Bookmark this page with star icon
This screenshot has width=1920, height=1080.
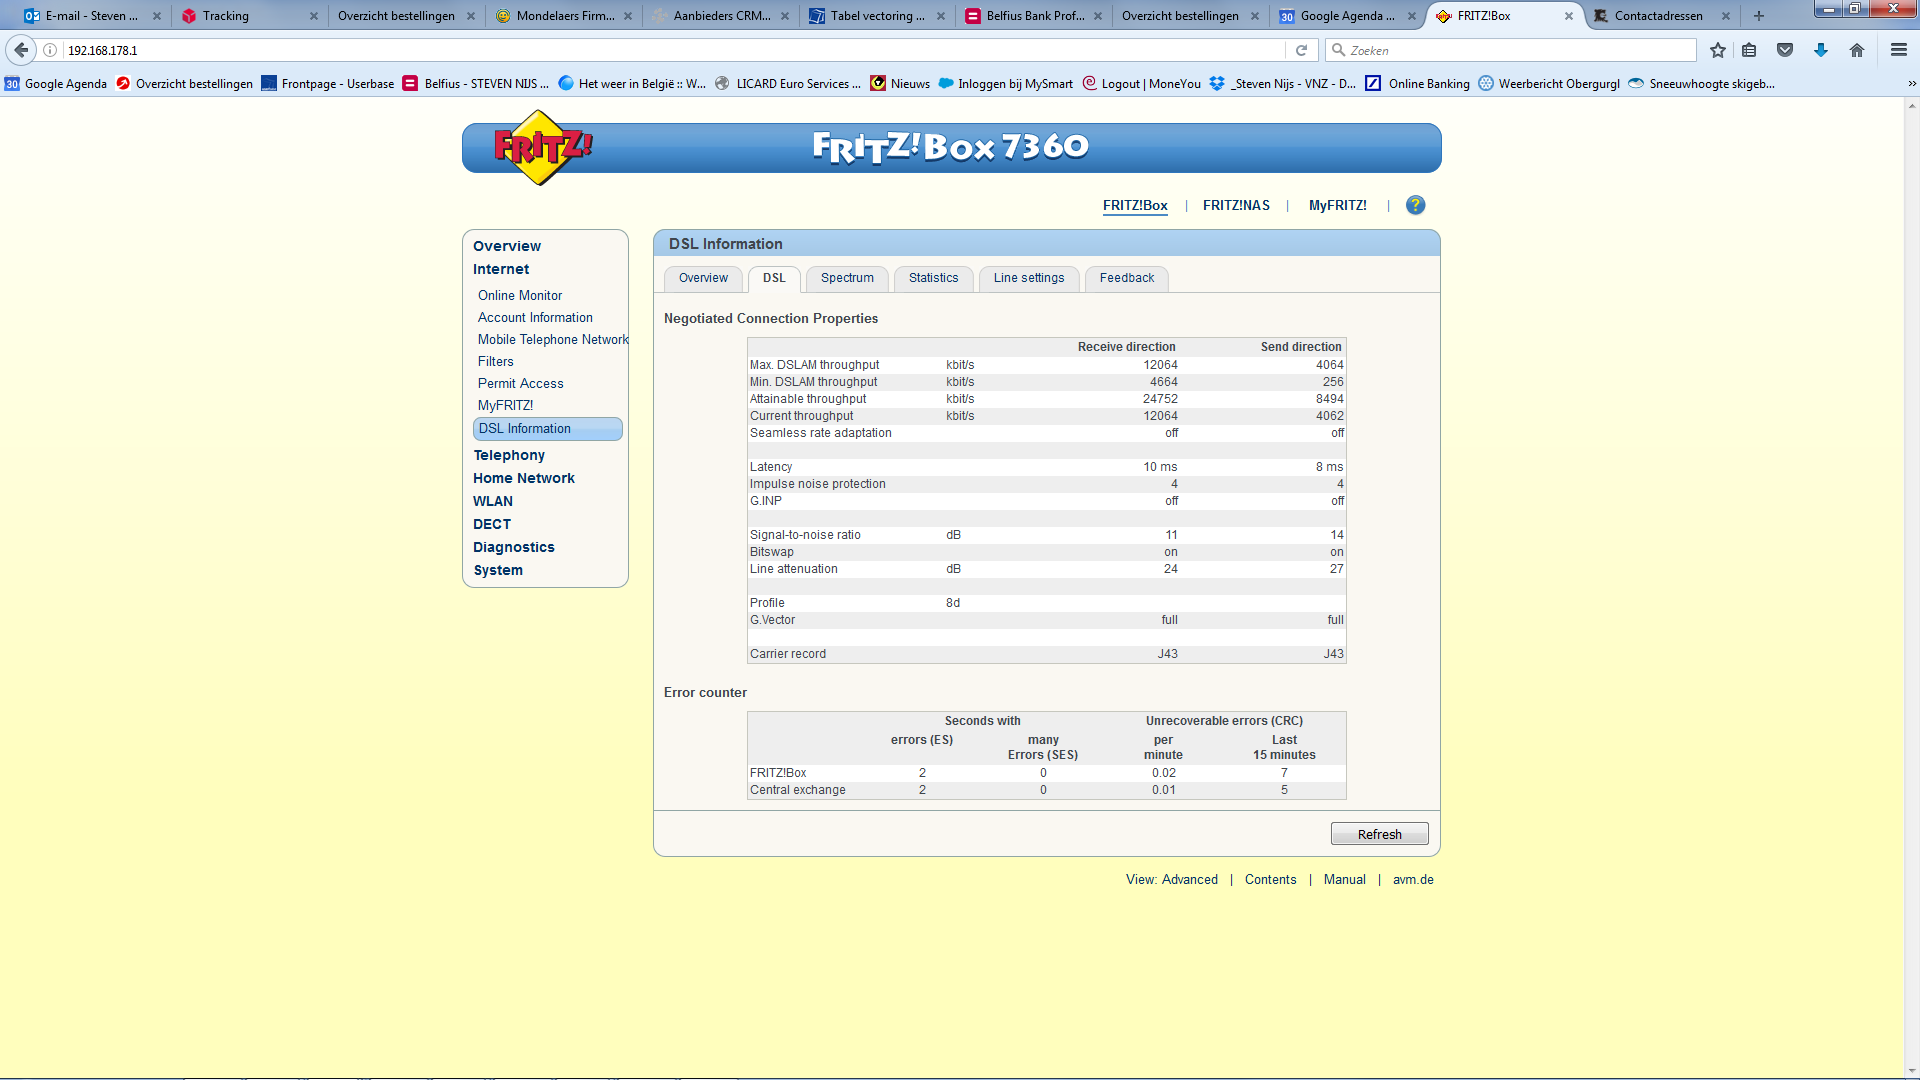point(1718,50)
